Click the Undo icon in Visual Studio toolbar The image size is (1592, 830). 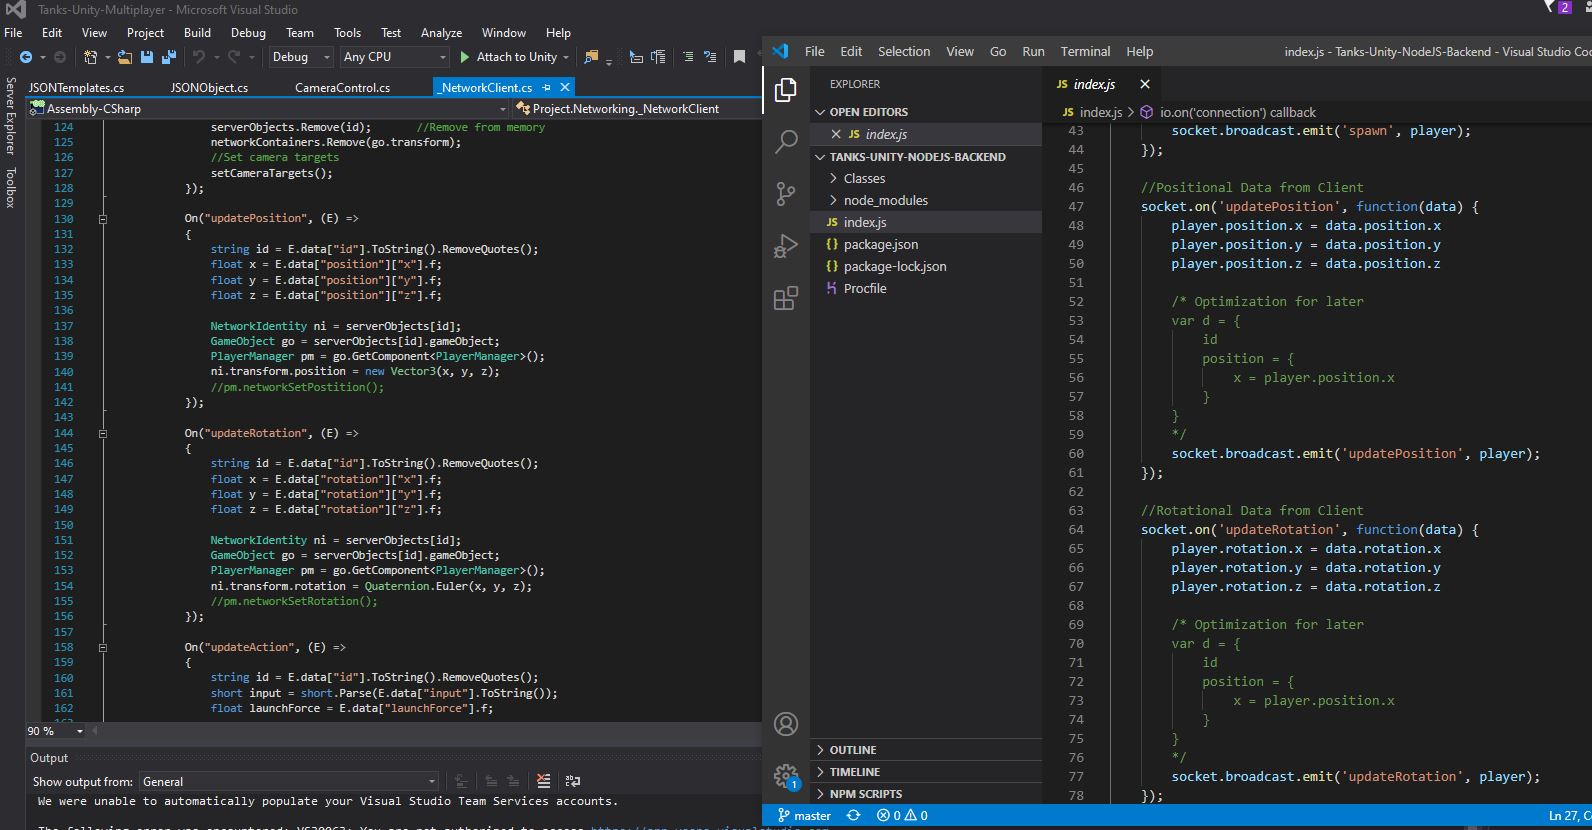click(x=199, y=57)
